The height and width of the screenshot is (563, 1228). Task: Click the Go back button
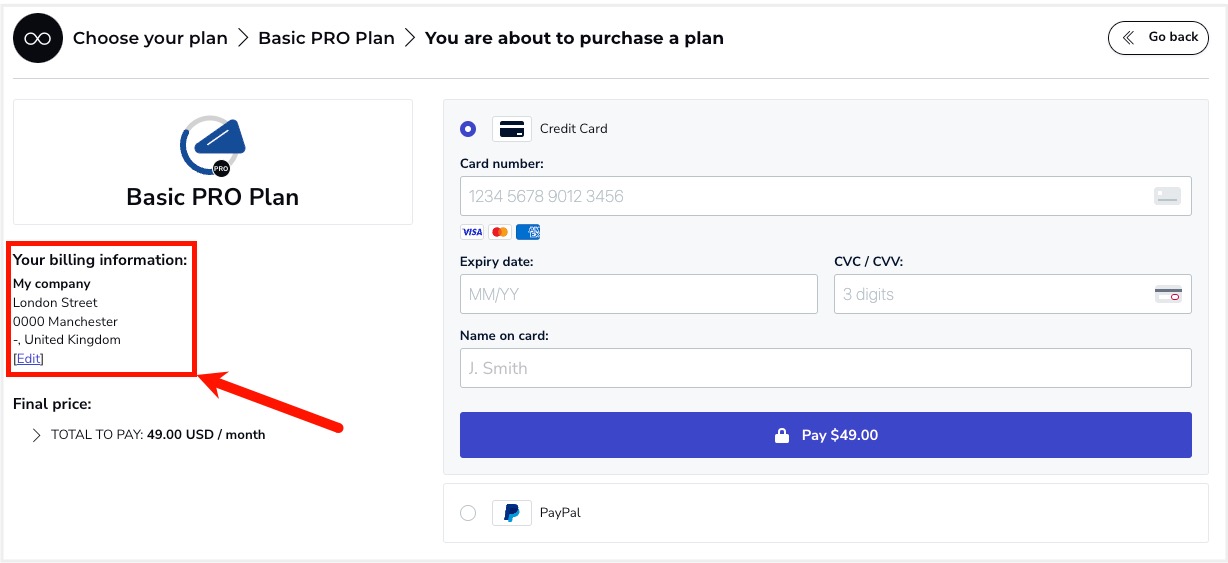pyautogui.click(x=1158, y=37)
